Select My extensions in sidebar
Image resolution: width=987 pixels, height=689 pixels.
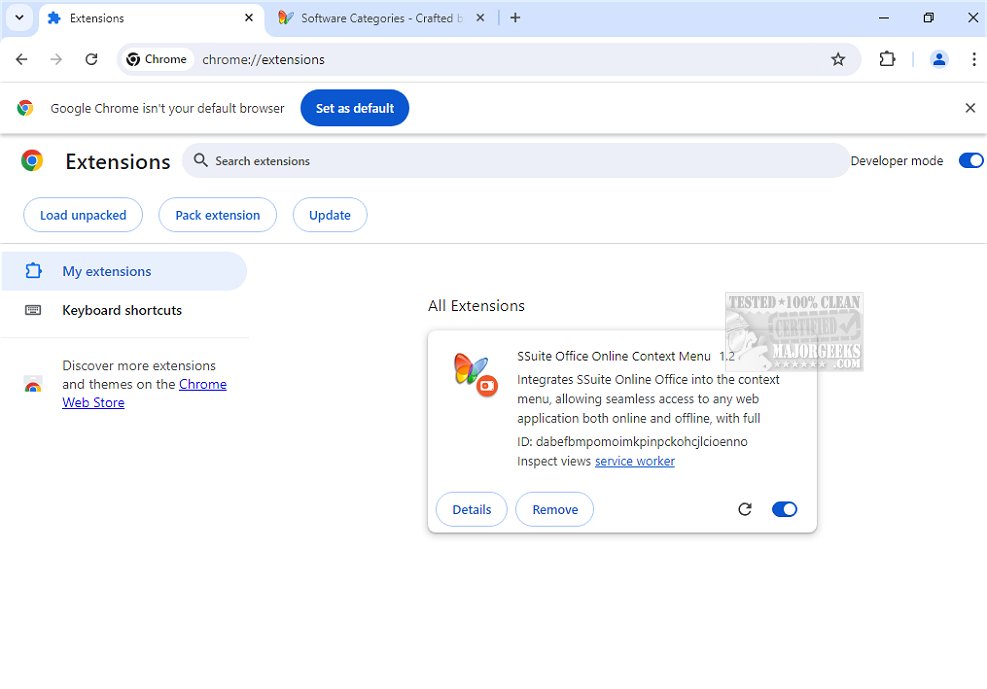click(123, 271)
